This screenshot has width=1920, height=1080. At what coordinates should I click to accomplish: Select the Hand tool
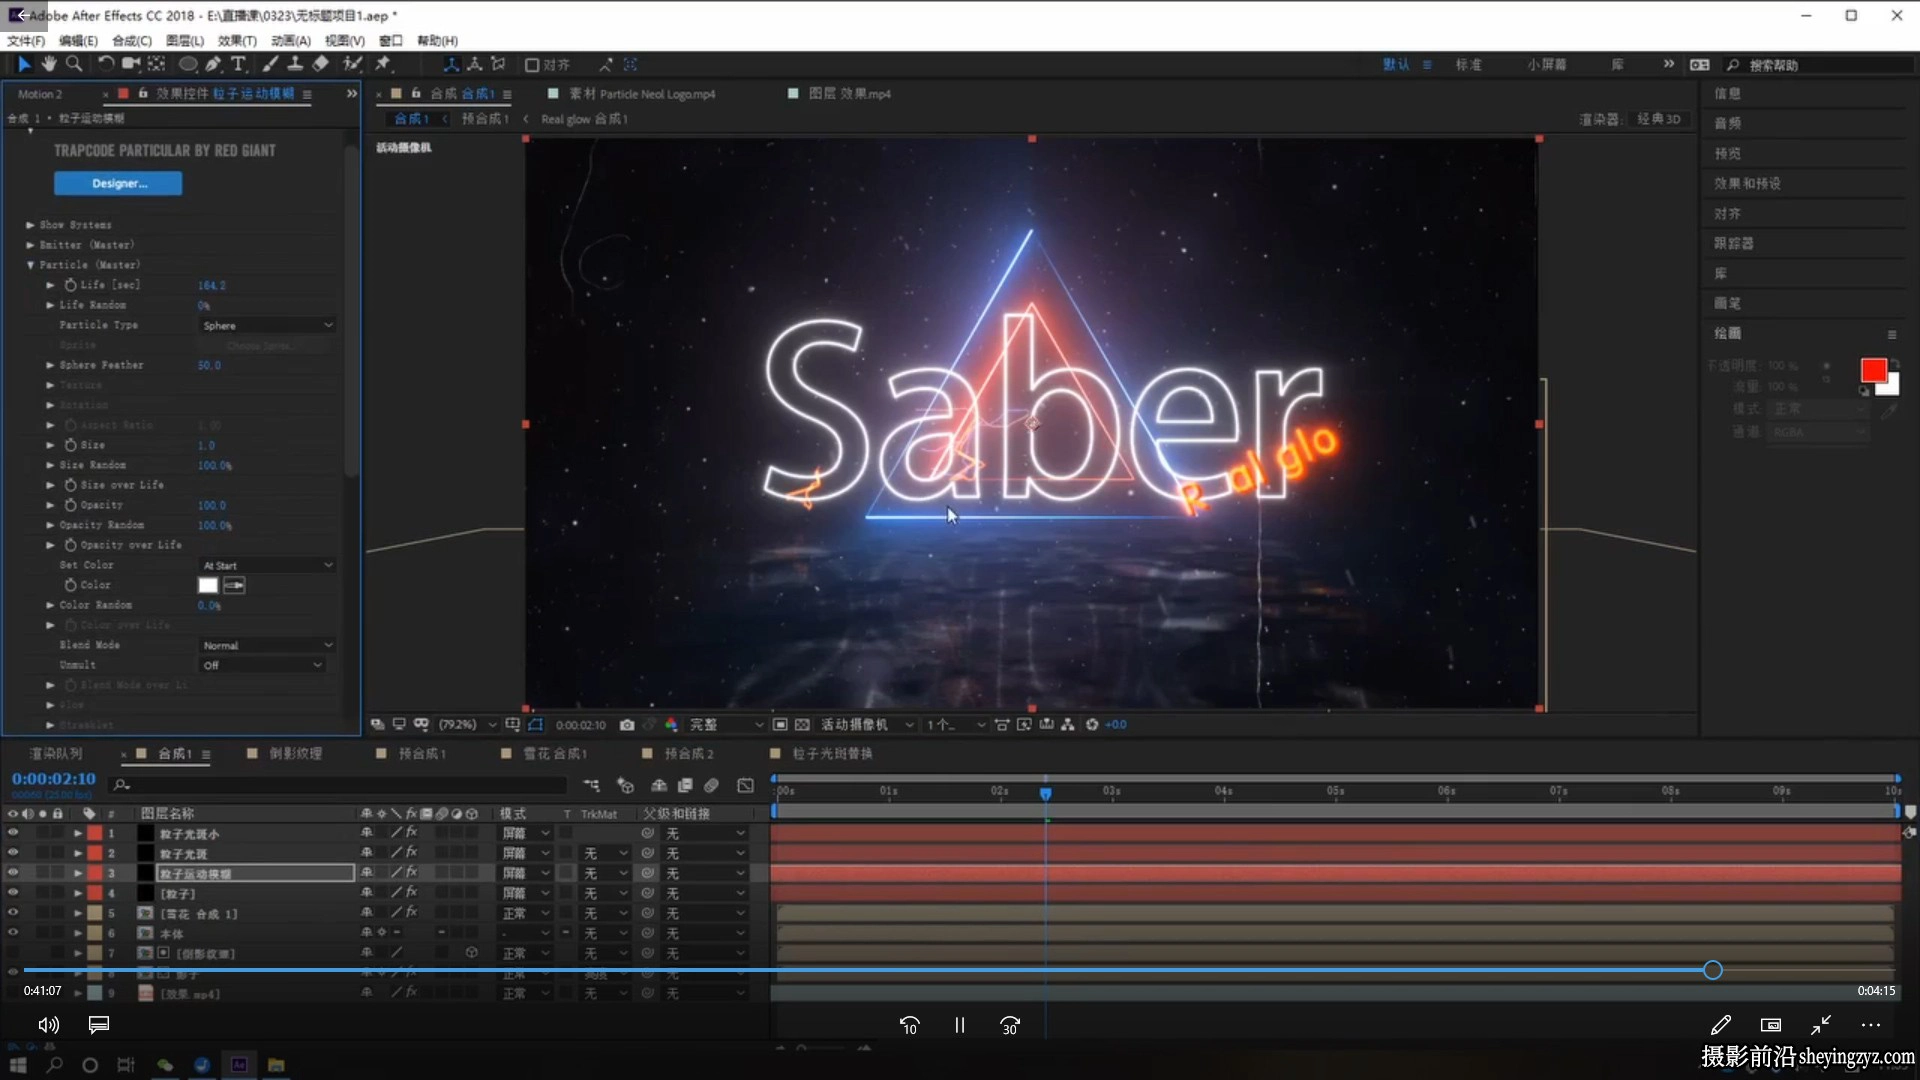tap(49, 64)
